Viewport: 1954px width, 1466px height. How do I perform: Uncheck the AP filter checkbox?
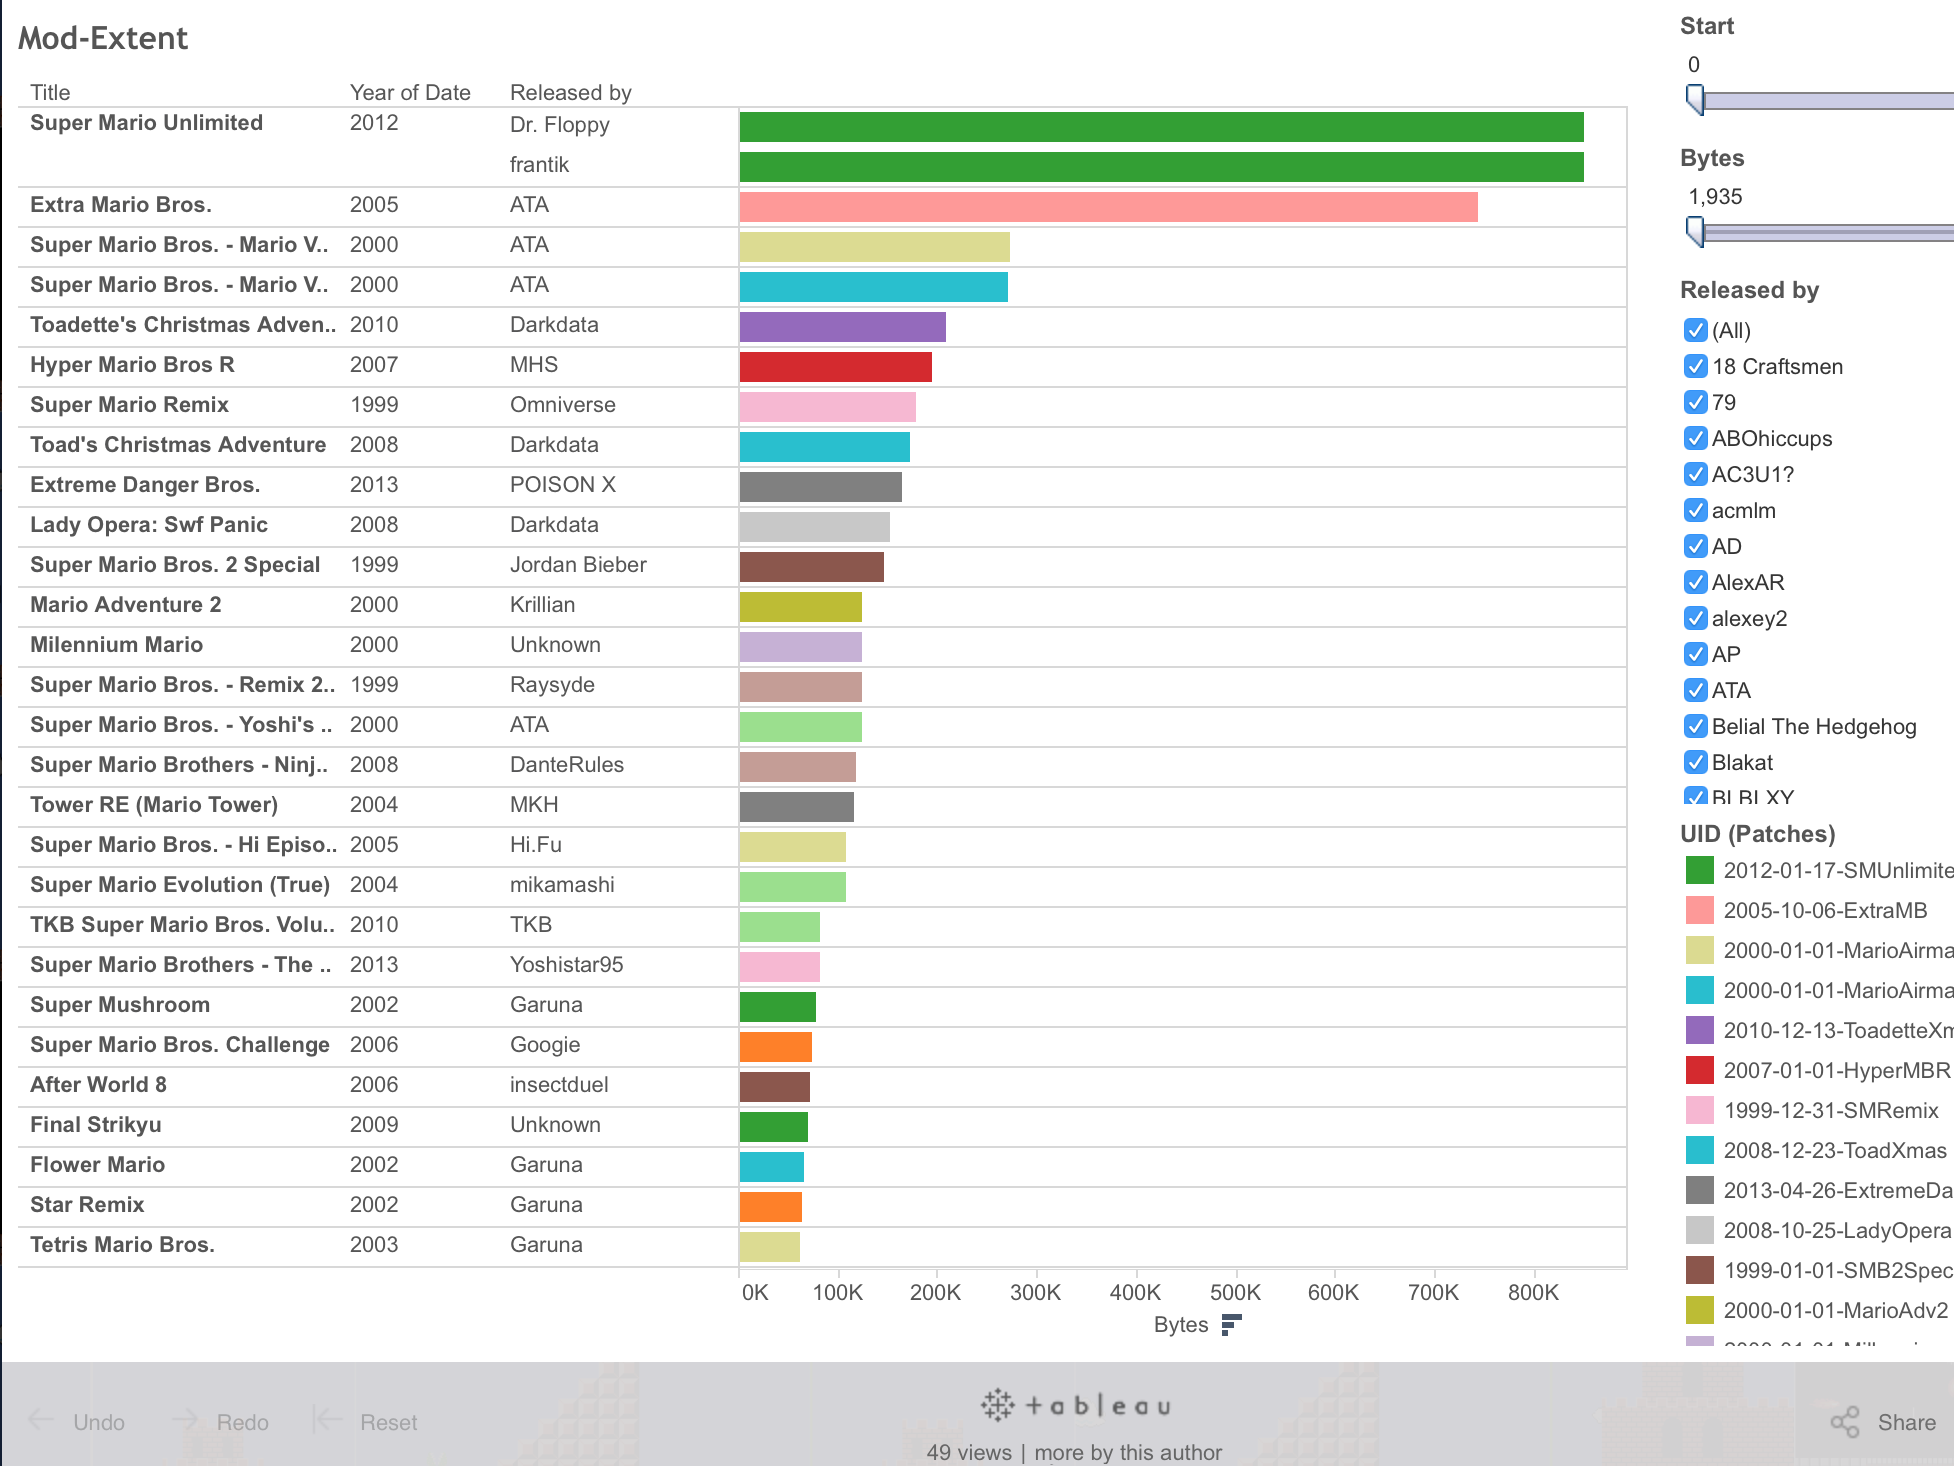pyautogui.click(x=1695, y=654)
